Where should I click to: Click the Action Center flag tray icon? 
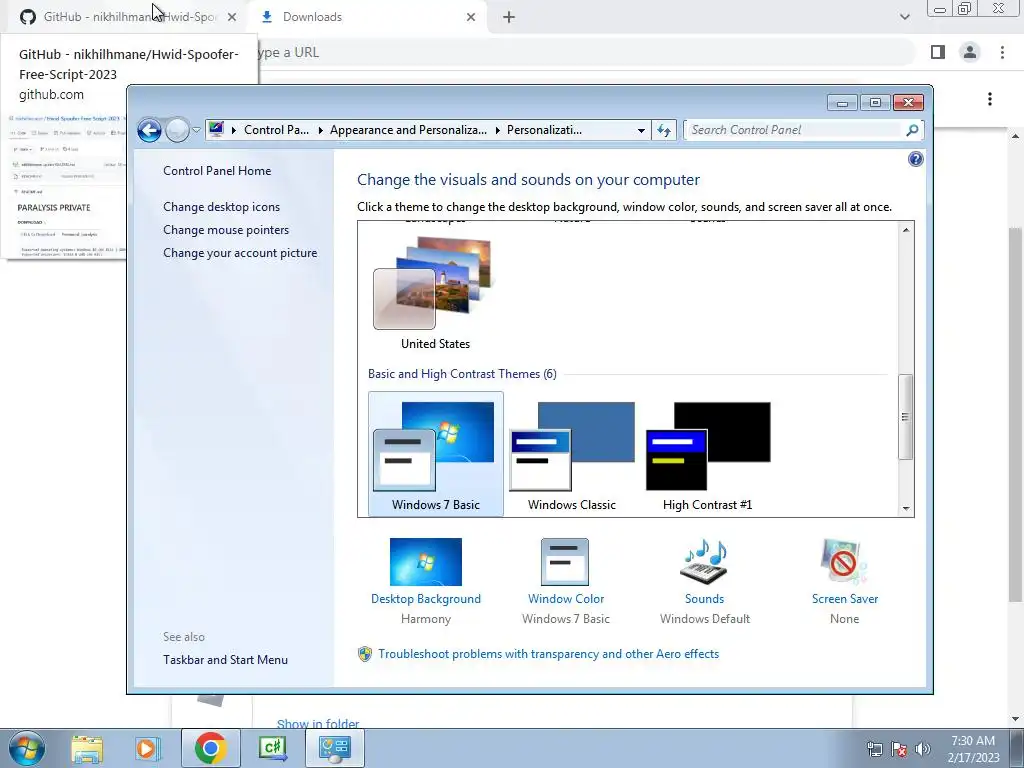click(x=899, y=749)
